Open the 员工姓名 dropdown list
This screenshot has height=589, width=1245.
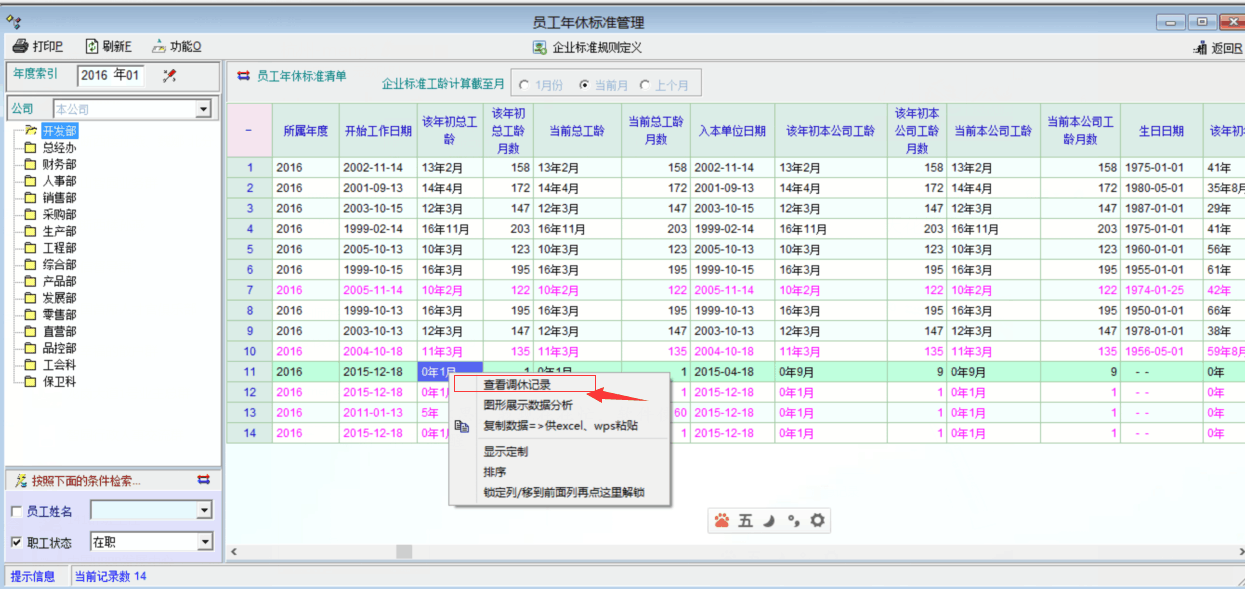tap(204, 511)
